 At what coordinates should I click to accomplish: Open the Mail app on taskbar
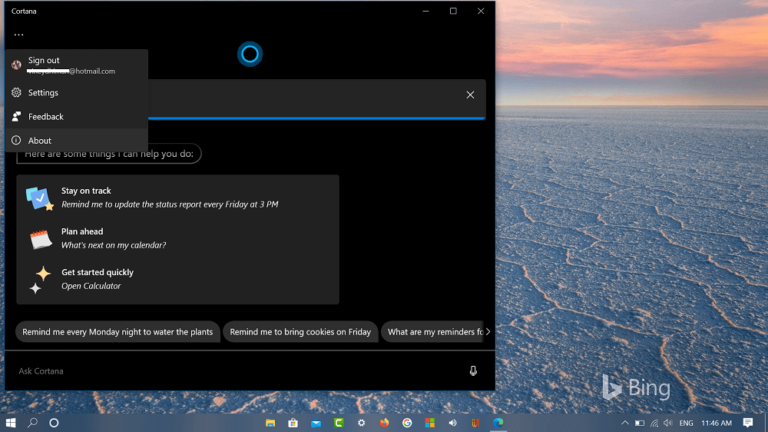pyautogui.click(x=316, y=423)
